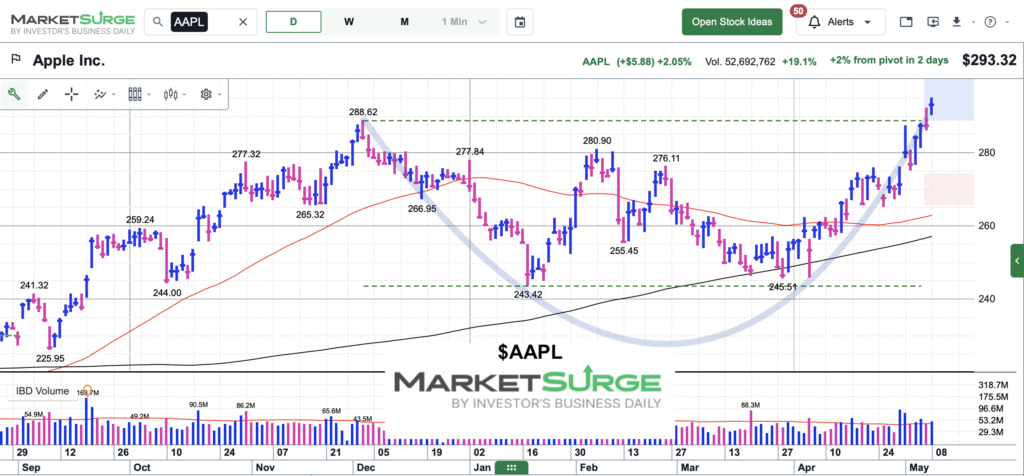This screenshot has width=1024, height=476.
Task: Switch to the D daily timeframe
Action: point(293,22)
